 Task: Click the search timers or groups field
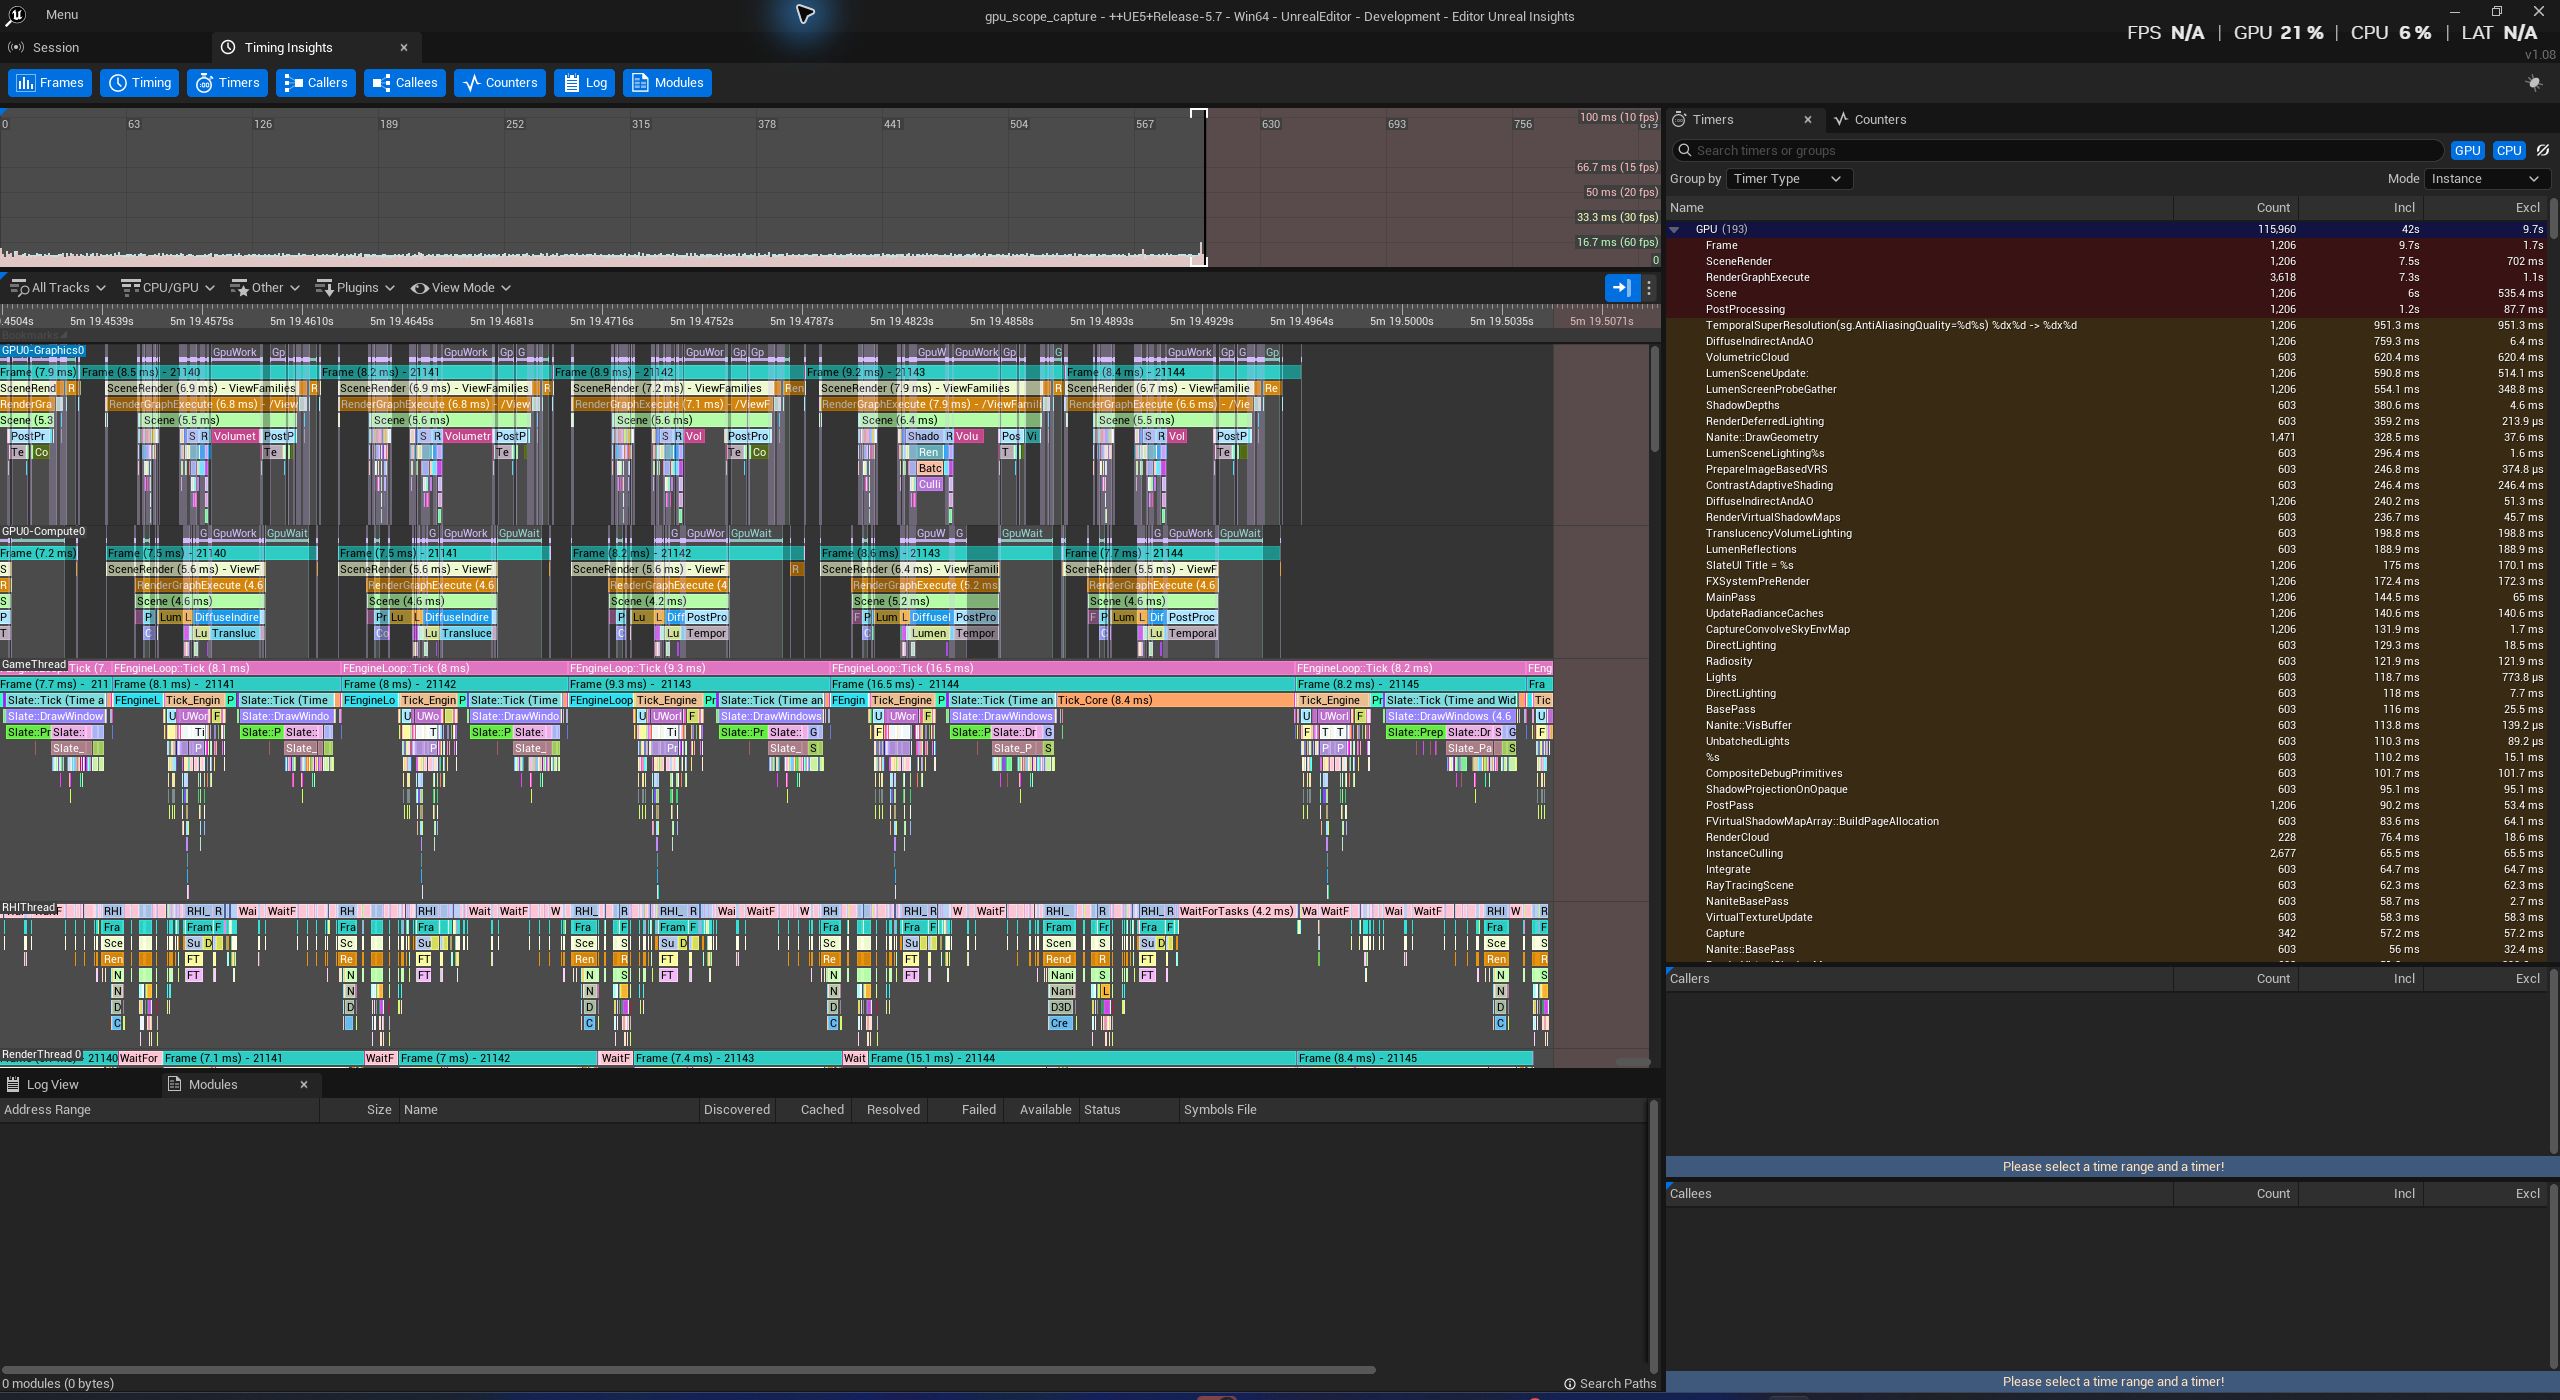click(2058, 150)
